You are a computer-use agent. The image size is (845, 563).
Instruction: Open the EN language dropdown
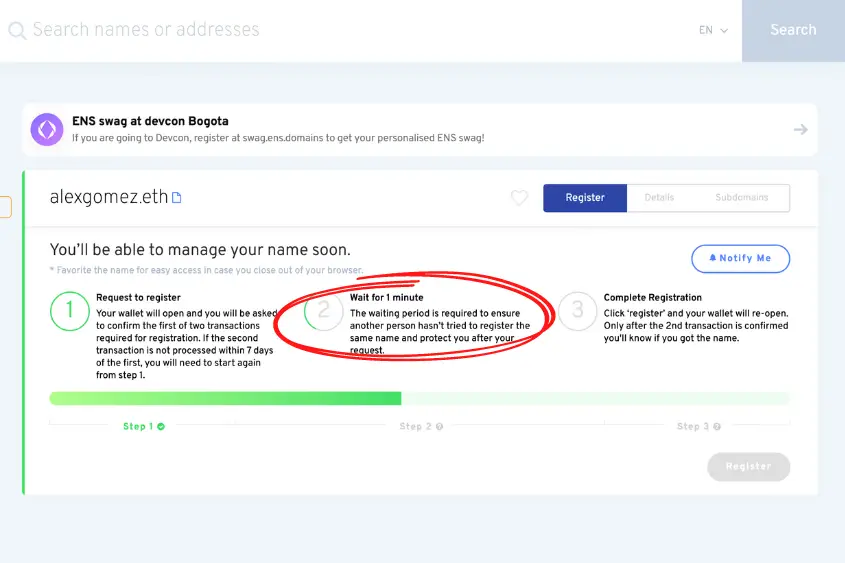(713, 30)
